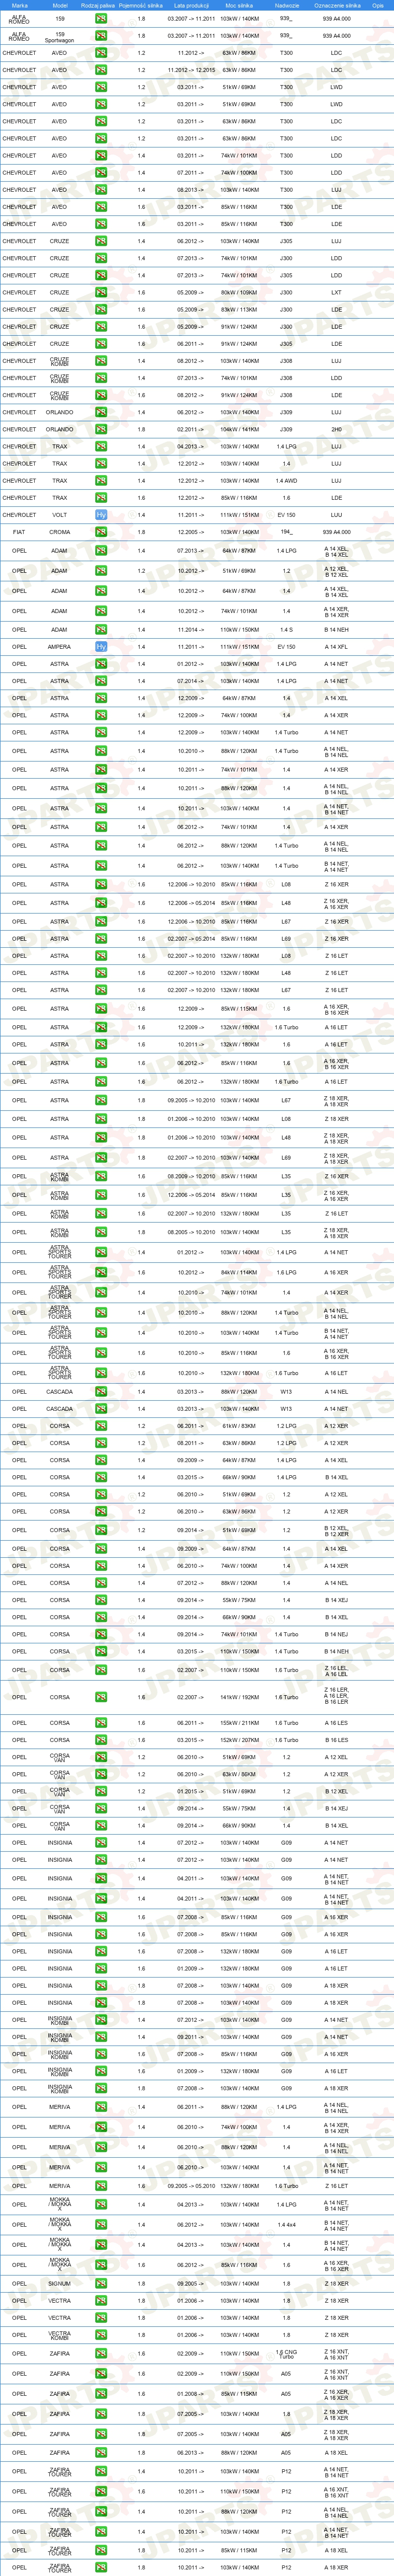Click the fuel icon in the Opel Signum row
Image resolution: width=394 pixels, height=2576 pixels.
[x=101, y=2283]
